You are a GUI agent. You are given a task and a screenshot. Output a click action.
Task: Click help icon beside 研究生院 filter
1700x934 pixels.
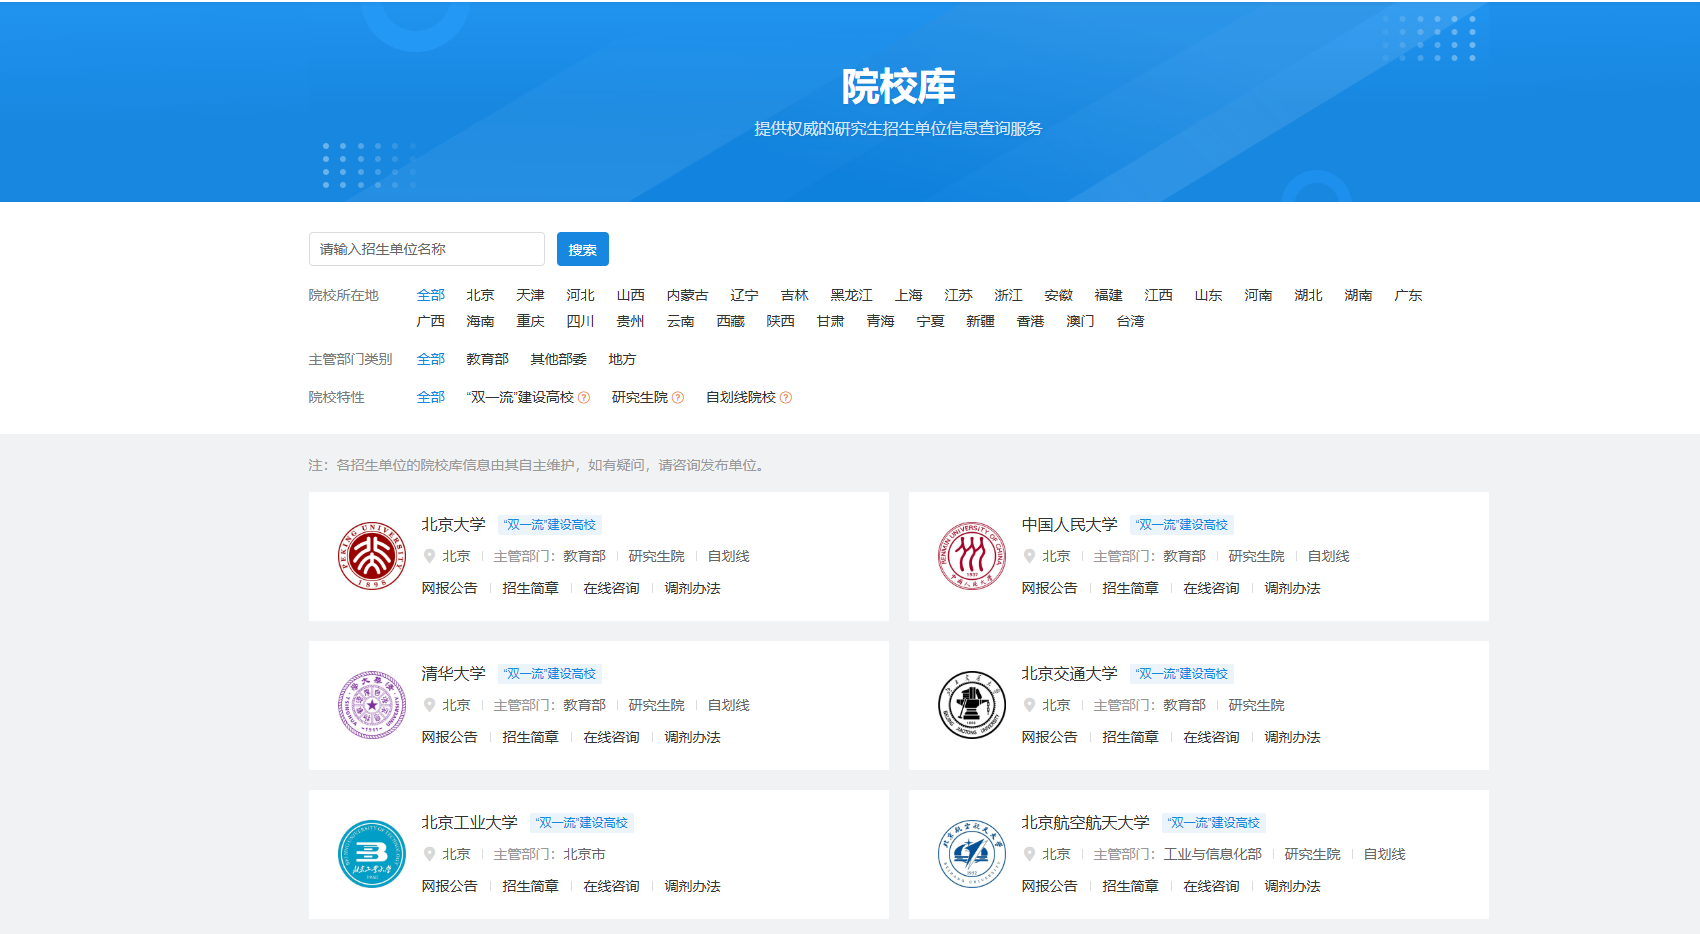[x=678, y=398]
